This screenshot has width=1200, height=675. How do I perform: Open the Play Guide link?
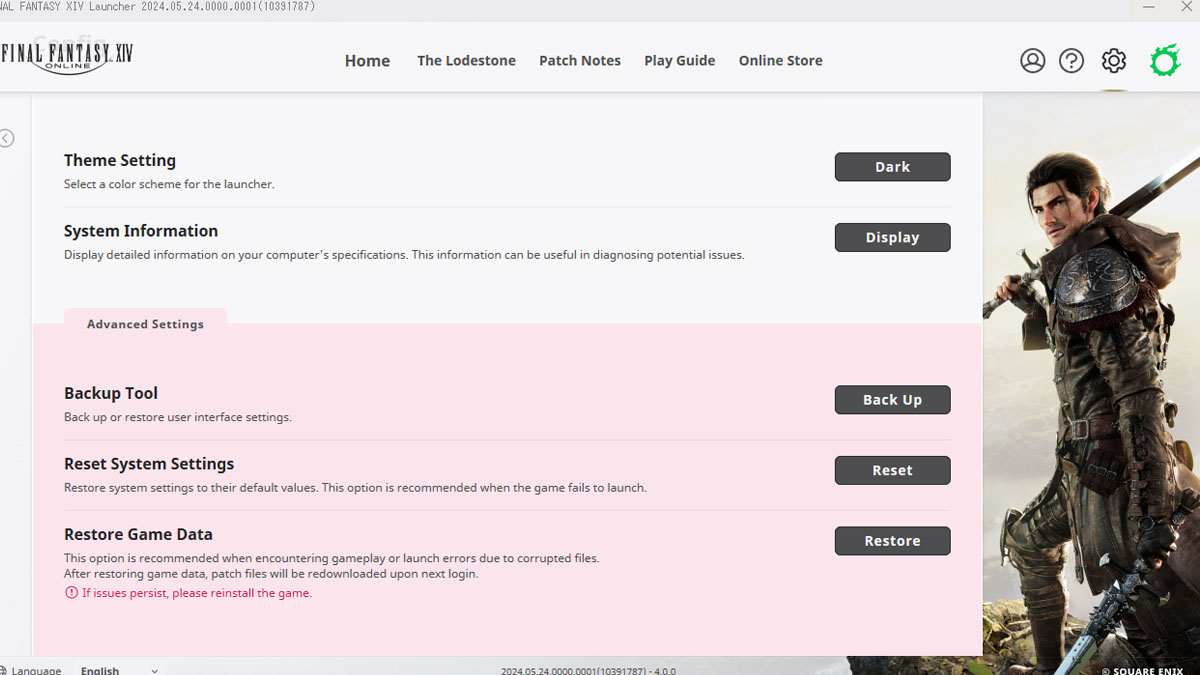click(679, 61)
